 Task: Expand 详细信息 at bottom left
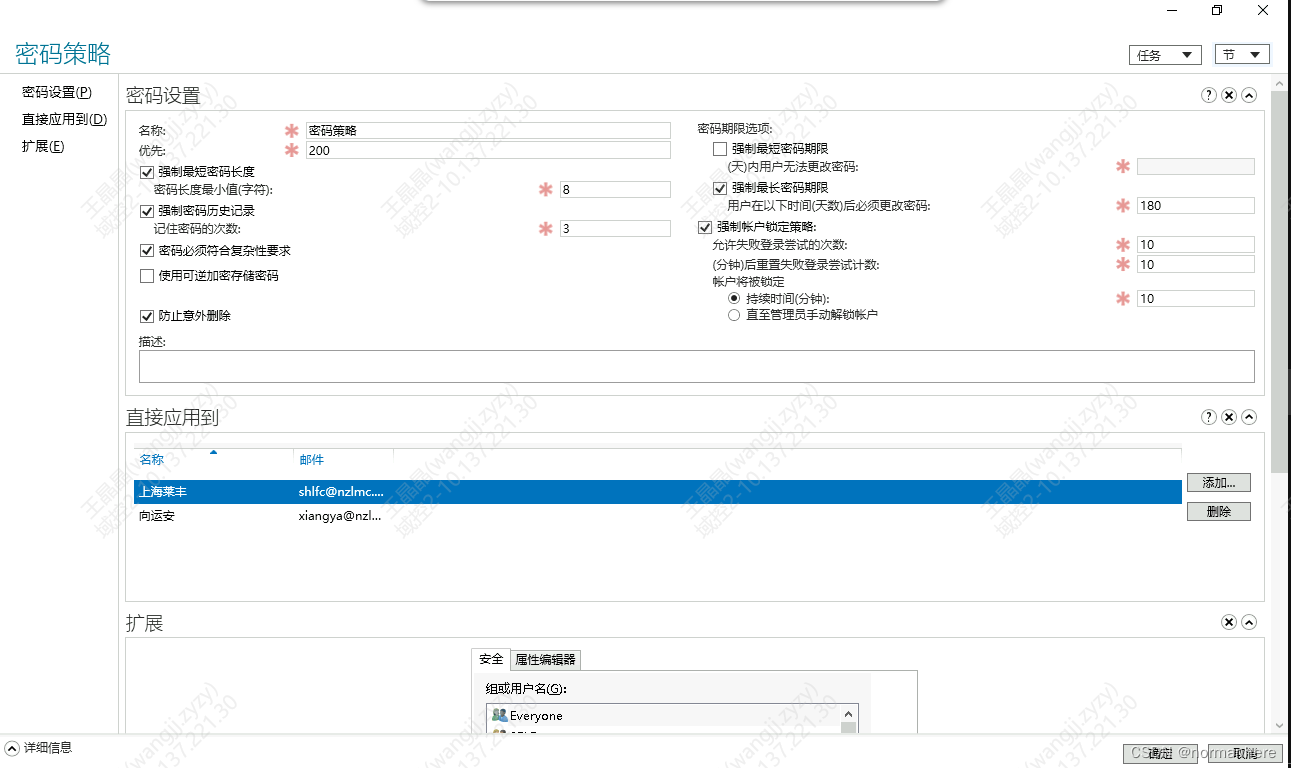(12, 748)
